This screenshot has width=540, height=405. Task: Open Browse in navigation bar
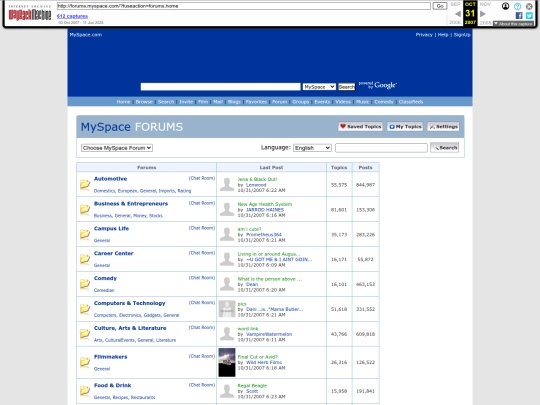click(x=144, y=102)
